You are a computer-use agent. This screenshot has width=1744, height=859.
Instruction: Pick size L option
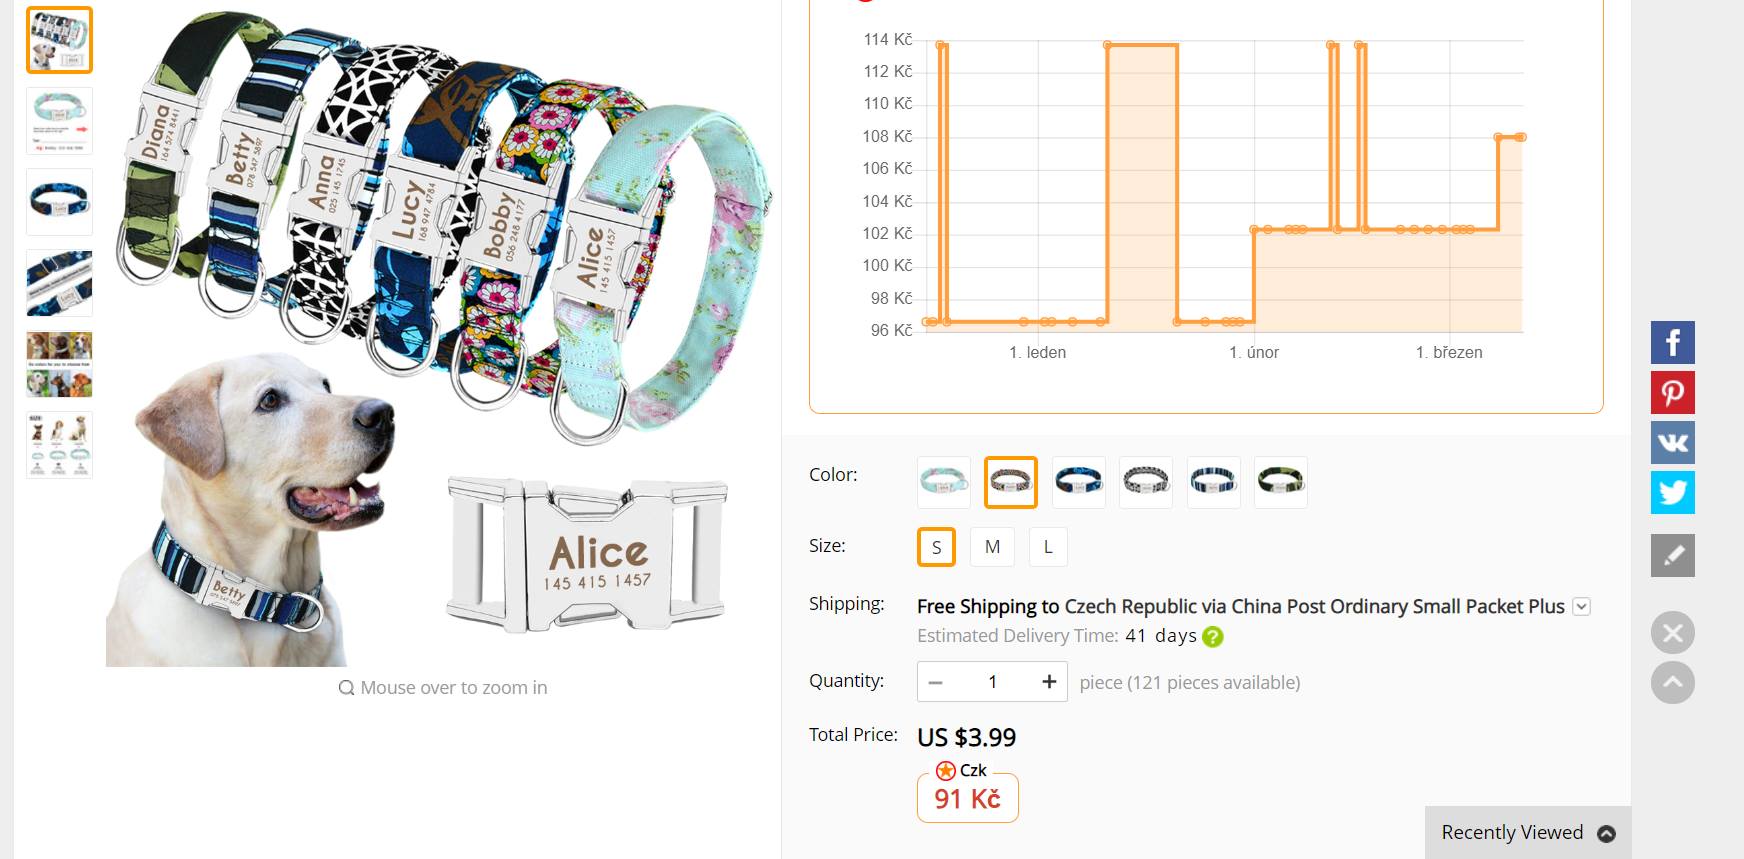pyautogui.click(x=1048, y=547)
